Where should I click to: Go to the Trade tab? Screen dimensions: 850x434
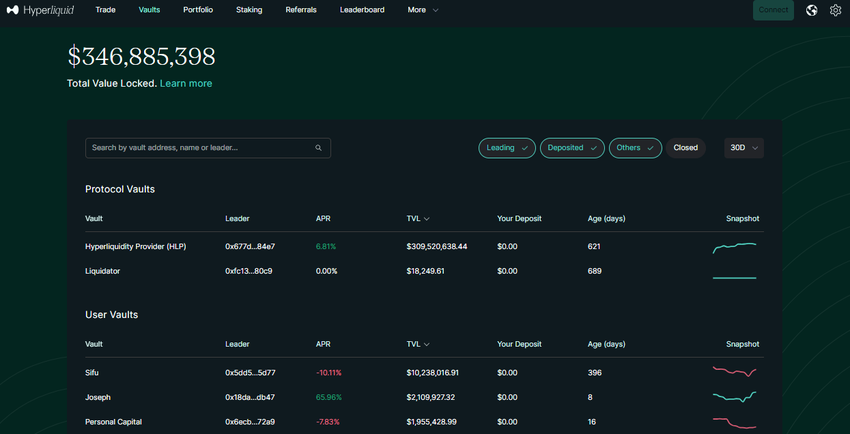pyautogui.click(x=105, y=10)
